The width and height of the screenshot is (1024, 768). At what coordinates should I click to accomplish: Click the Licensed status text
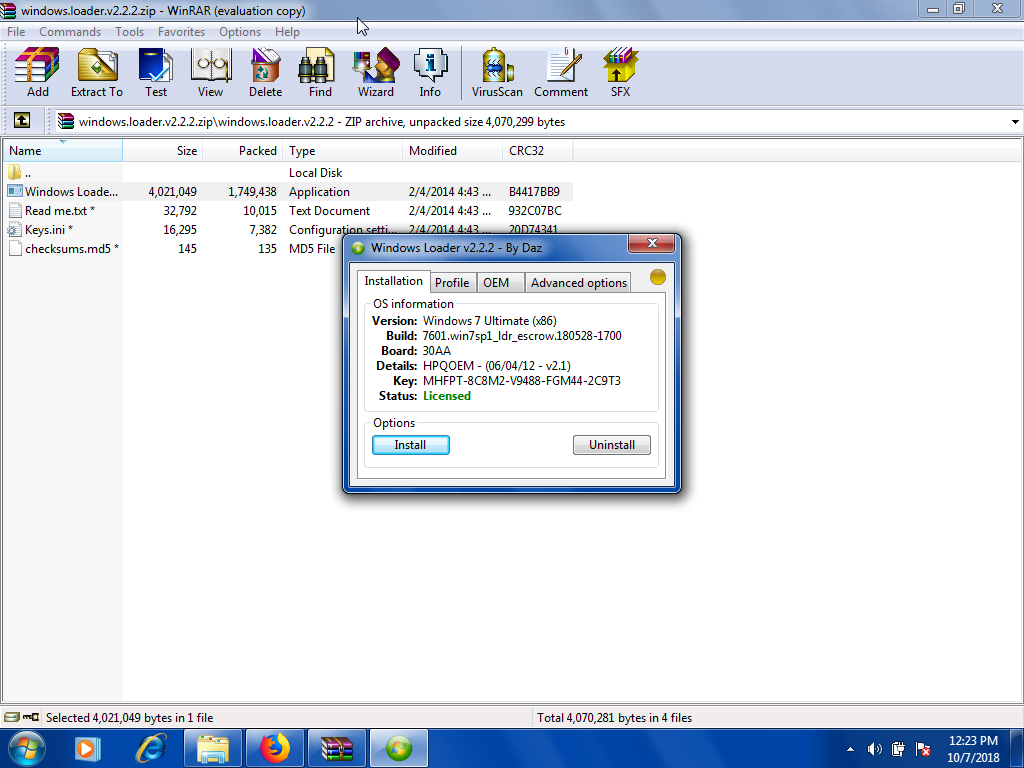(x=447, y=396)
